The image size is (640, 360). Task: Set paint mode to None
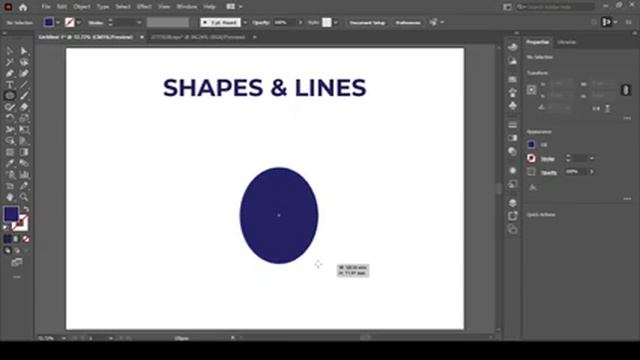[x=26, y=239]
